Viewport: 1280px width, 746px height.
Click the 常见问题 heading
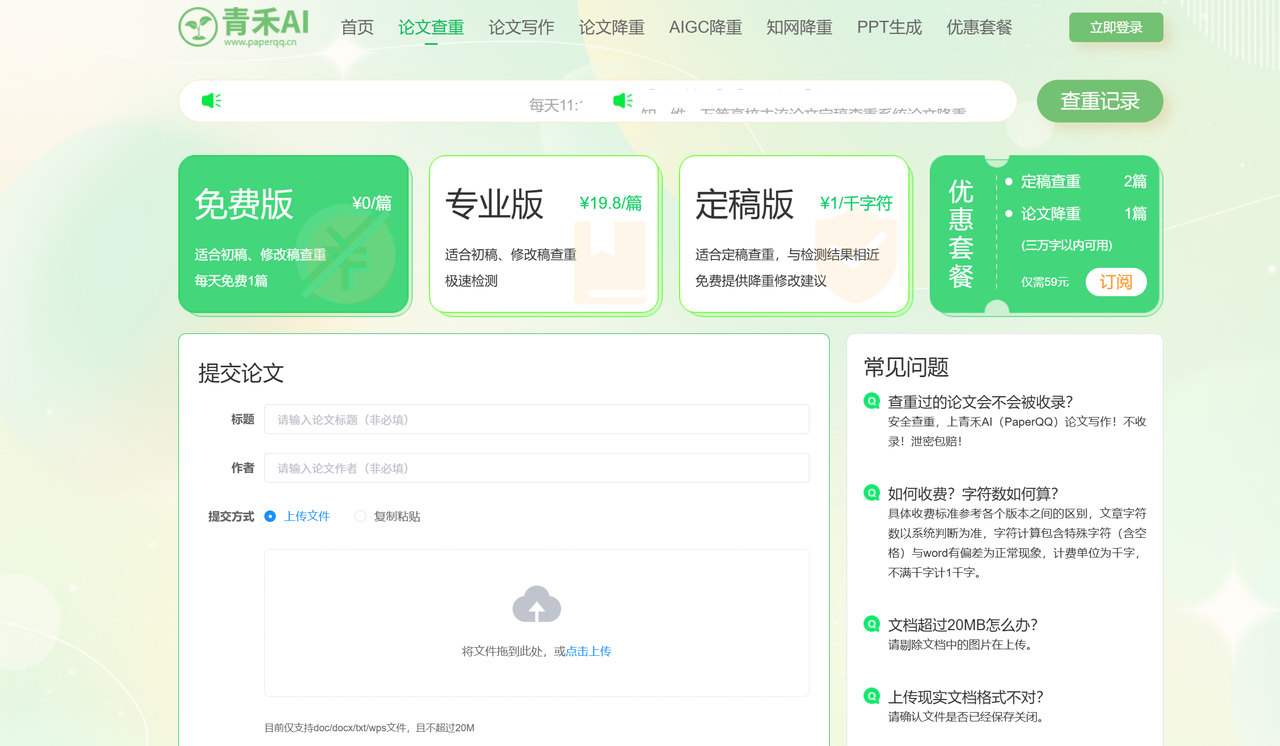click(x=906, y=367)
